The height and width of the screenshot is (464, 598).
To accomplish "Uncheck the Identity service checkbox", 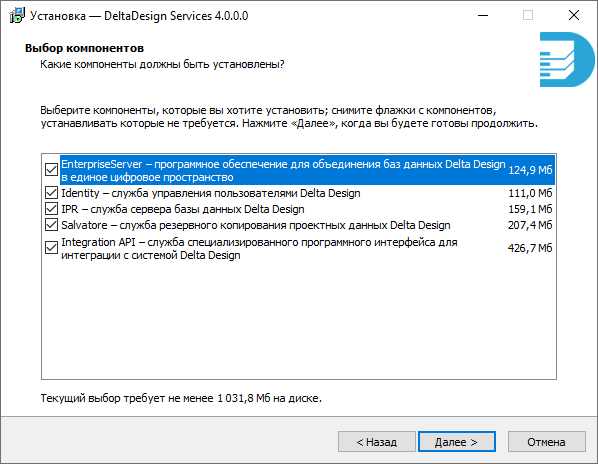I will point(51,193).
